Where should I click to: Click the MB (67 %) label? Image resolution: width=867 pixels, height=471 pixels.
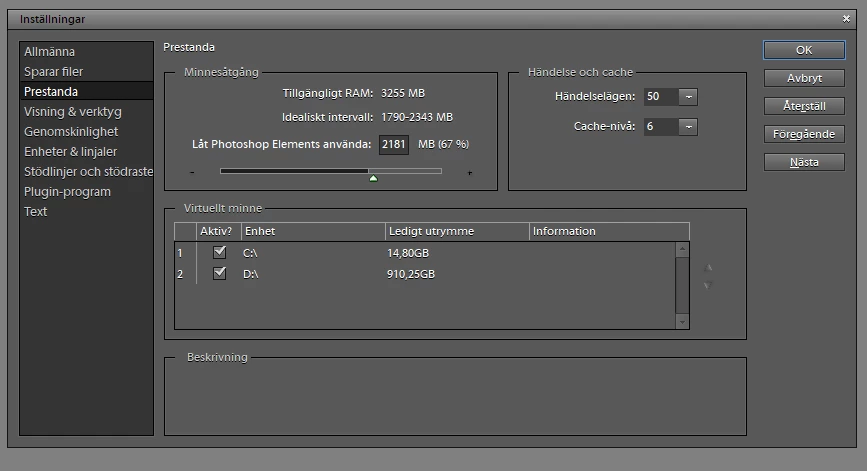pyautogui.click(x=443, y=144)
